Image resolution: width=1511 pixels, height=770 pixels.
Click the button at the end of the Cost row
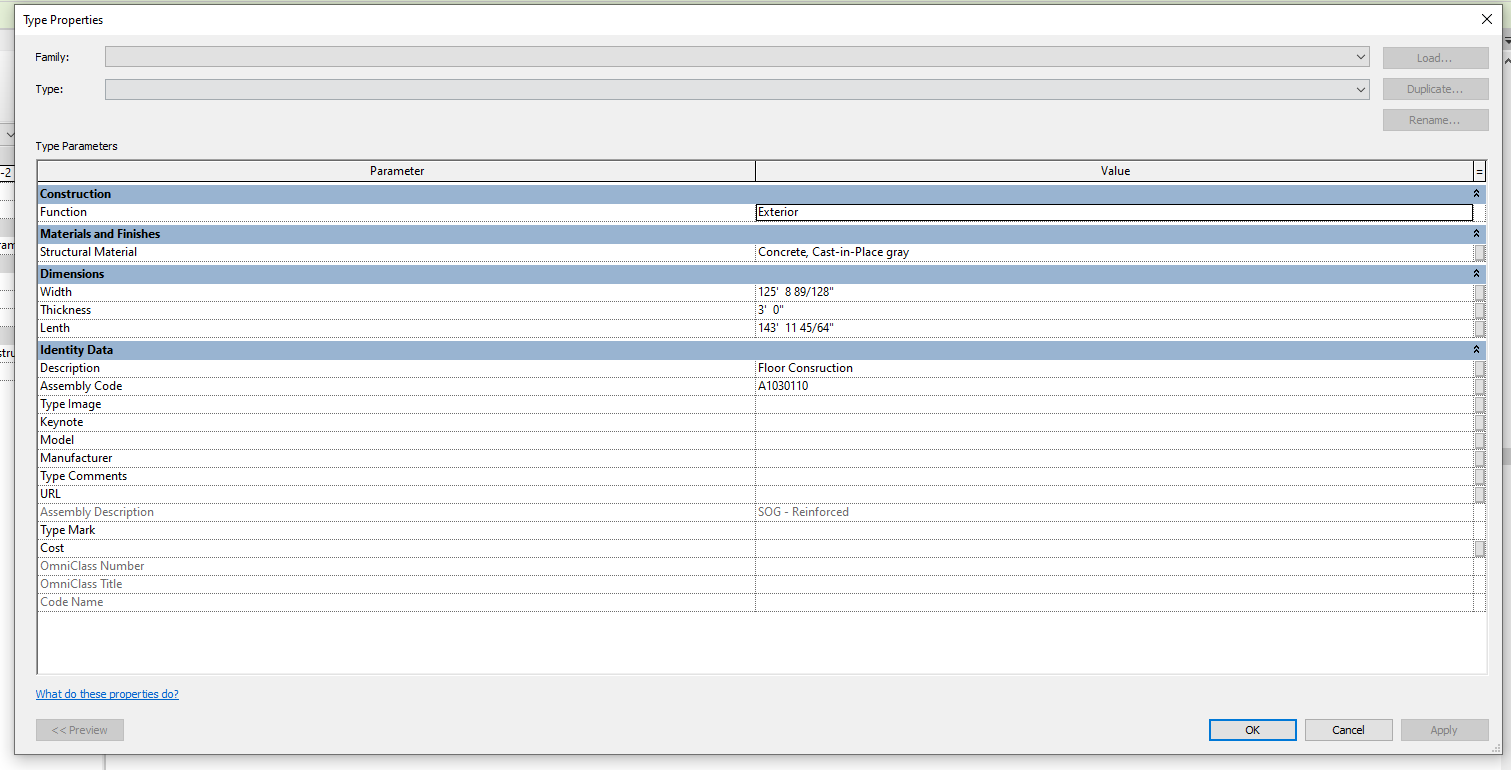click(1480, 547)
